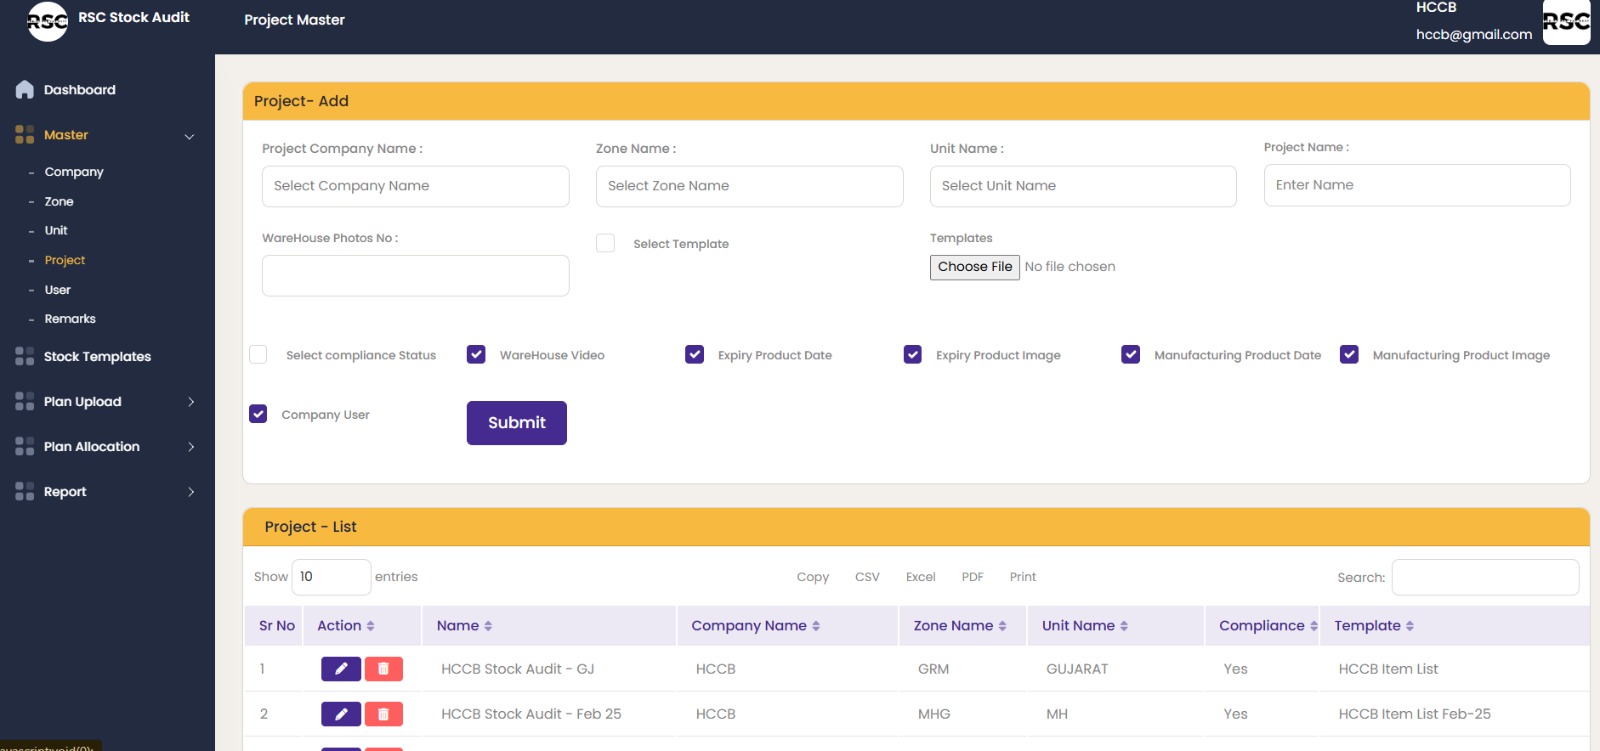1600x751 pixels.
Task: Click delete icon for HCCB Stock Audit - Feb 25
Action: tap(383, 714)
